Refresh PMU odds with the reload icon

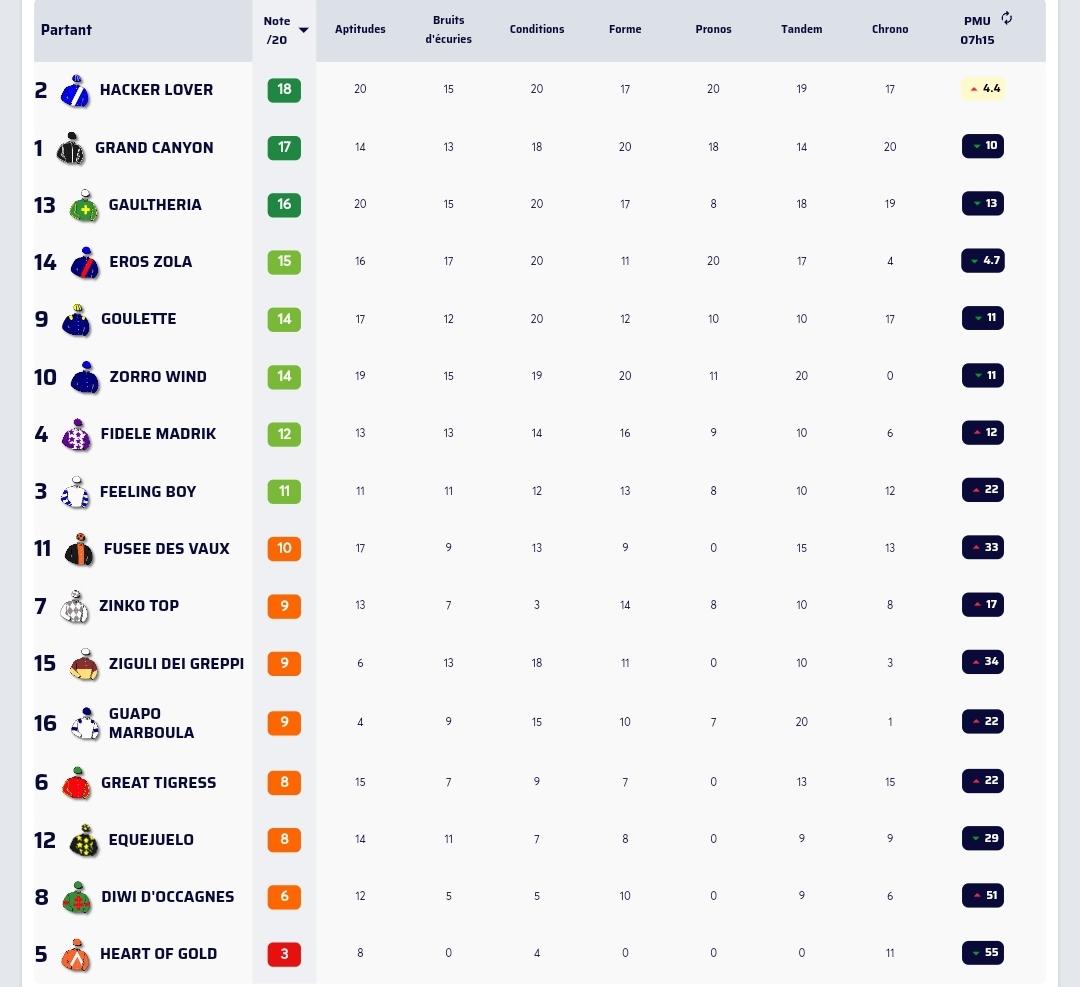[x=1006, y=19]
